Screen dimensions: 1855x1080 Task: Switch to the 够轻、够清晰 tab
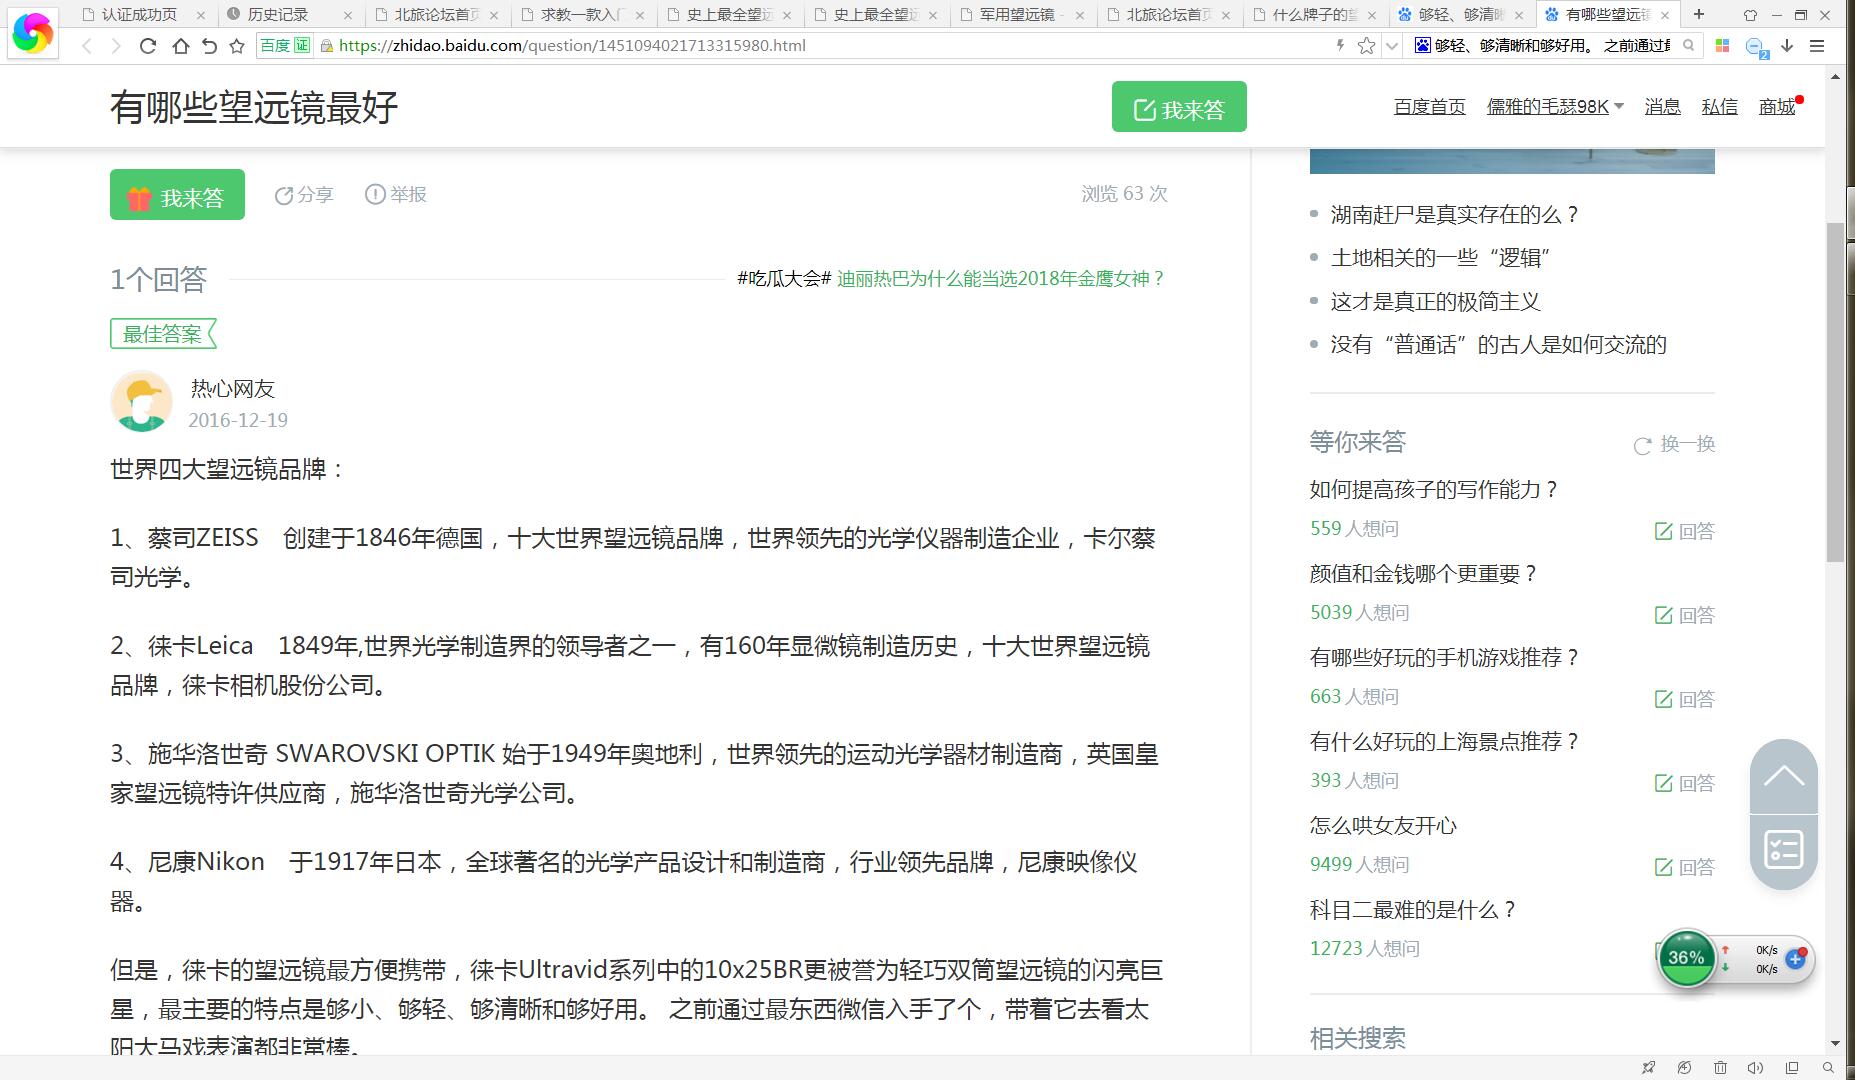(x=1461, y=14)
